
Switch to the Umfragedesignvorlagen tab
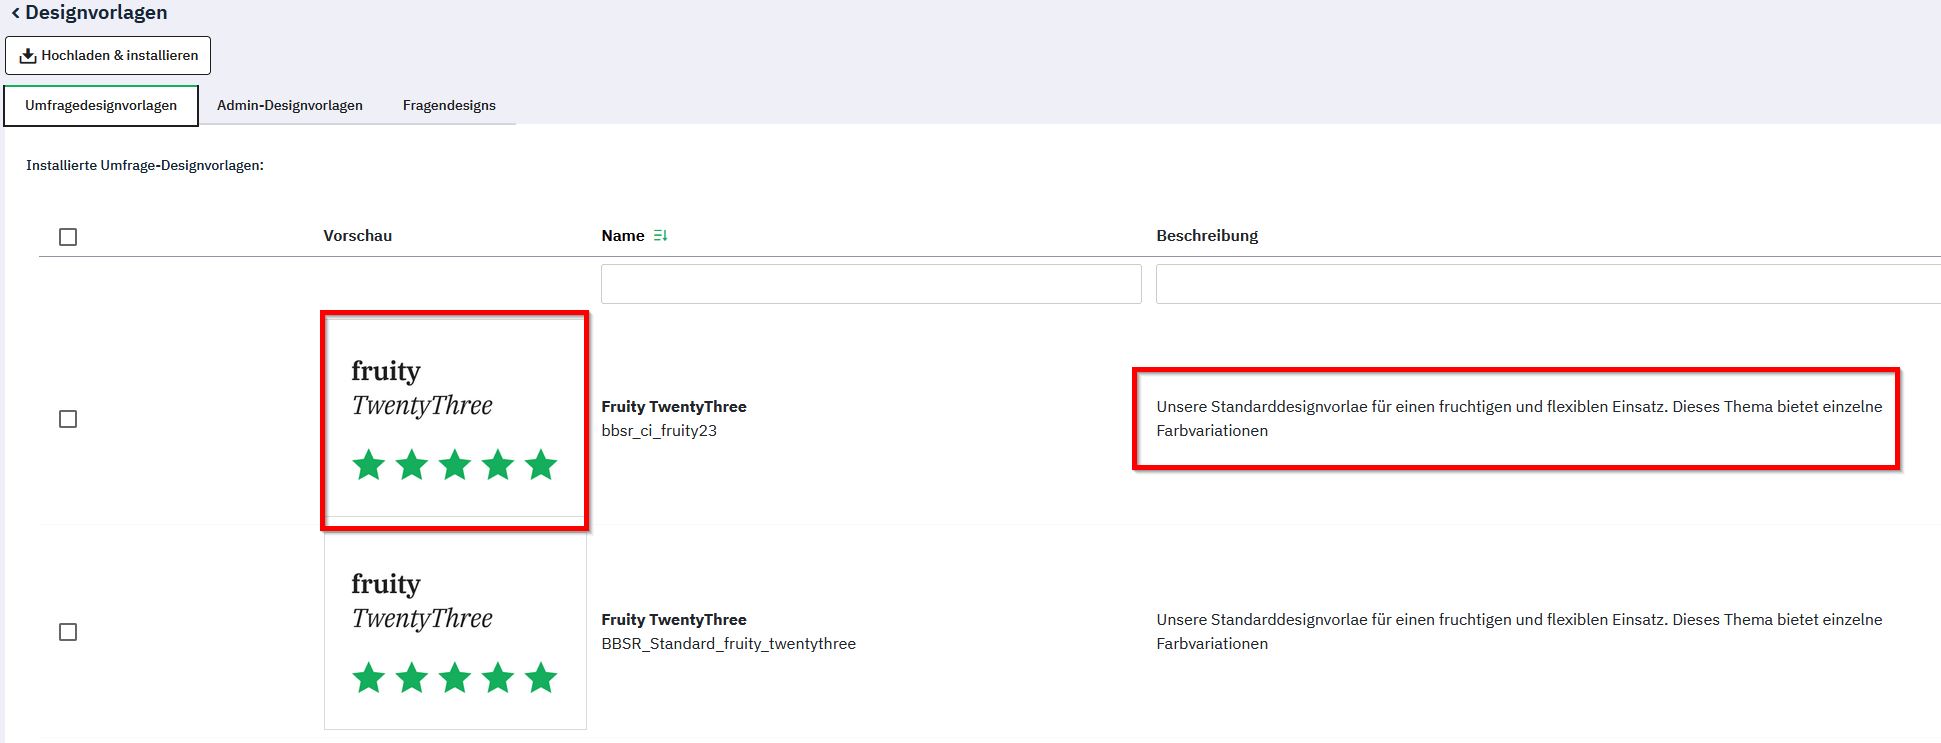101,106
